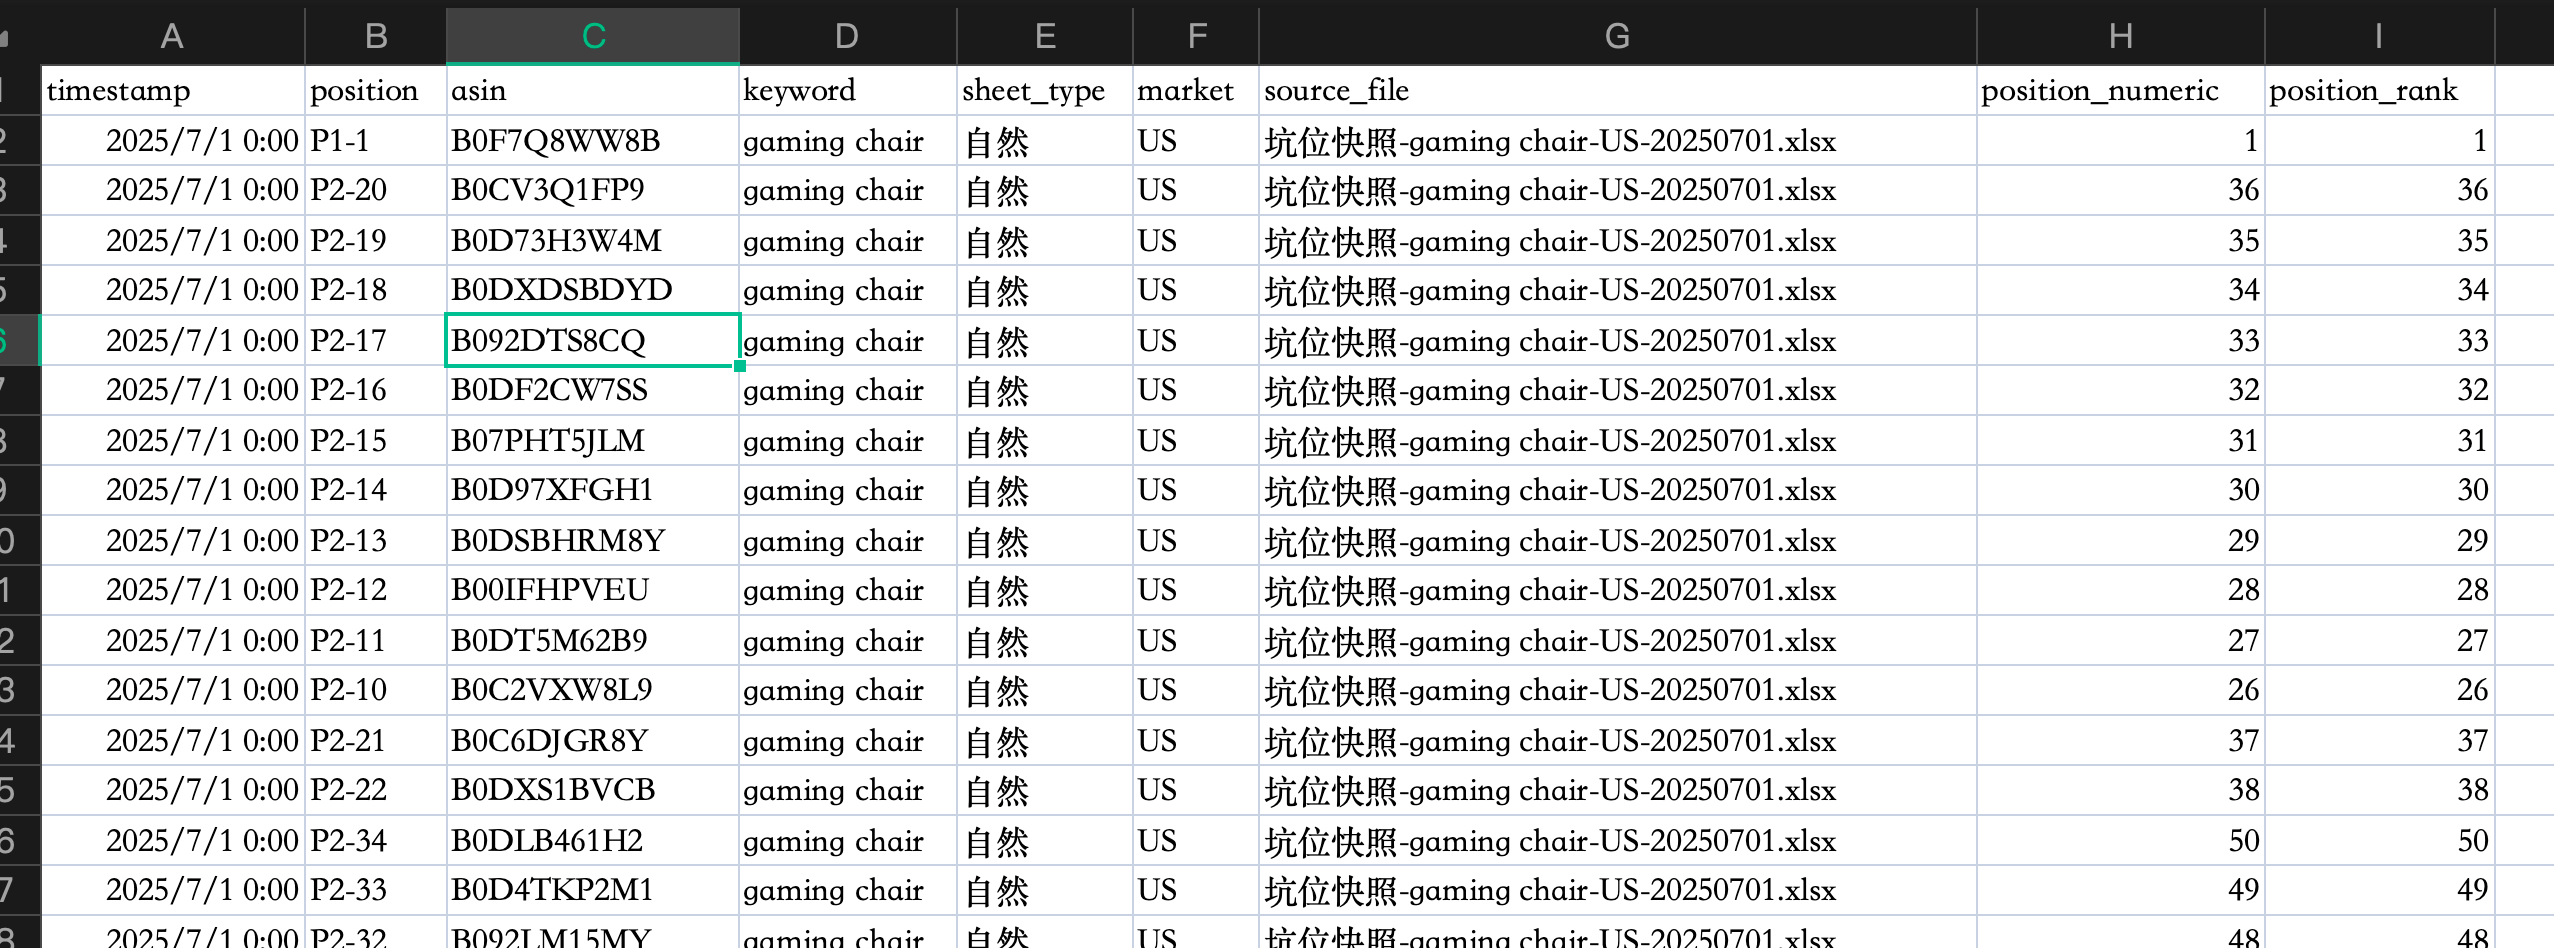This screenshot has width=2554, height=948.
Task: Select cell with ASIN B0DT5M62B9
Action: [593, 640]
